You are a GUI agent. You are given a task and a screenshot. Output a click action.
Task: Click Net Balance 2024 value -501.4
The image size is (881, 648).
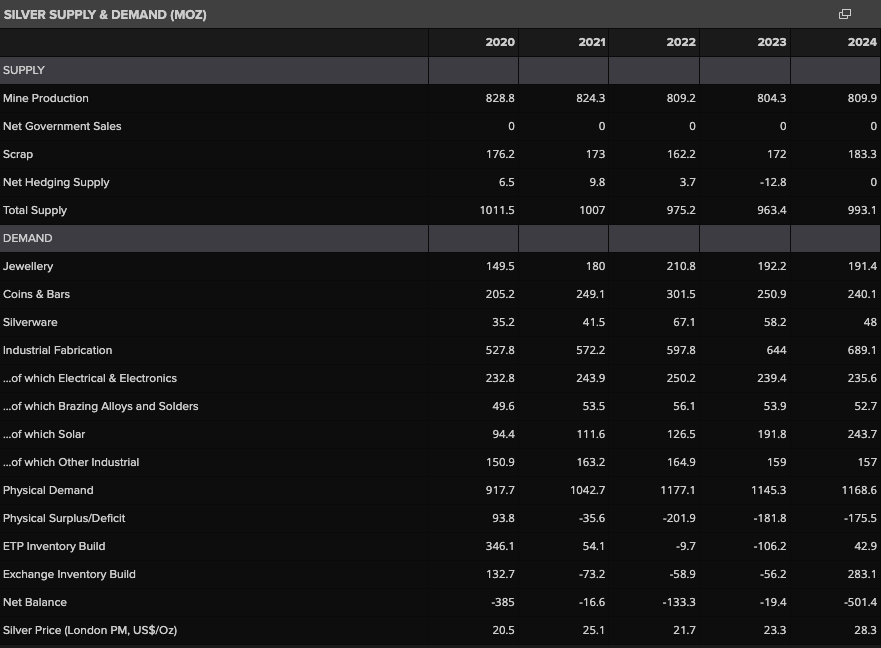pos(860,602)
